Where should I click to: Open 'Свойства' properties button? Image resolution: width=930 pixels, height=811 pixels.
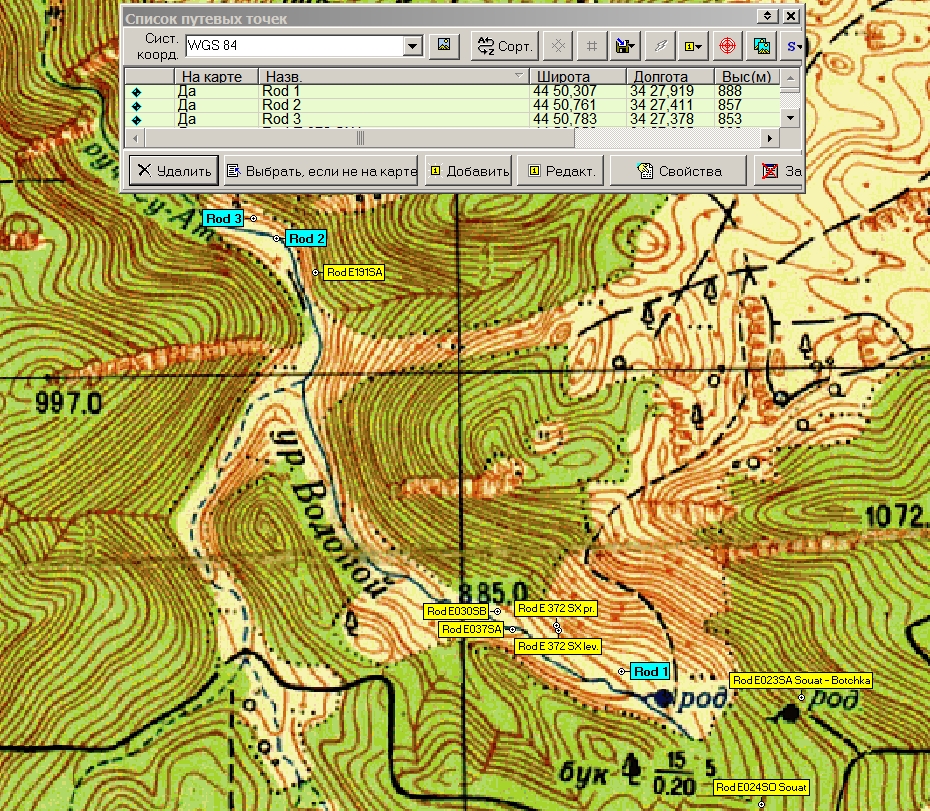click(679, 171)
